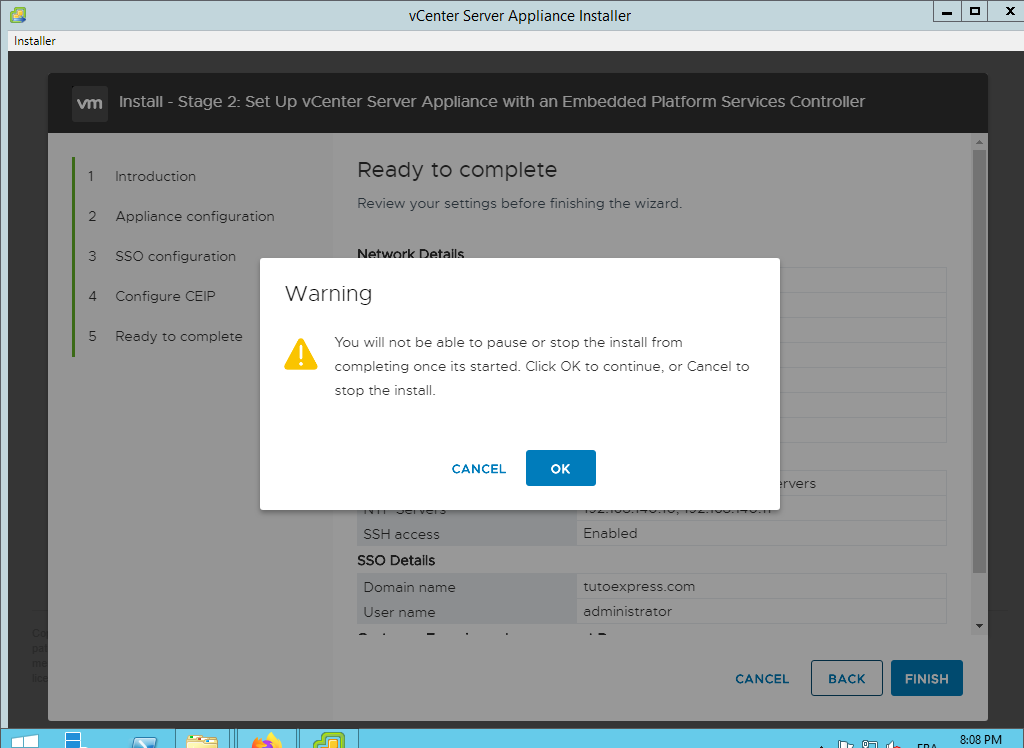Click the speaker volume tray icon
This screenshot has height=748, width=1024.
[893, 744]
